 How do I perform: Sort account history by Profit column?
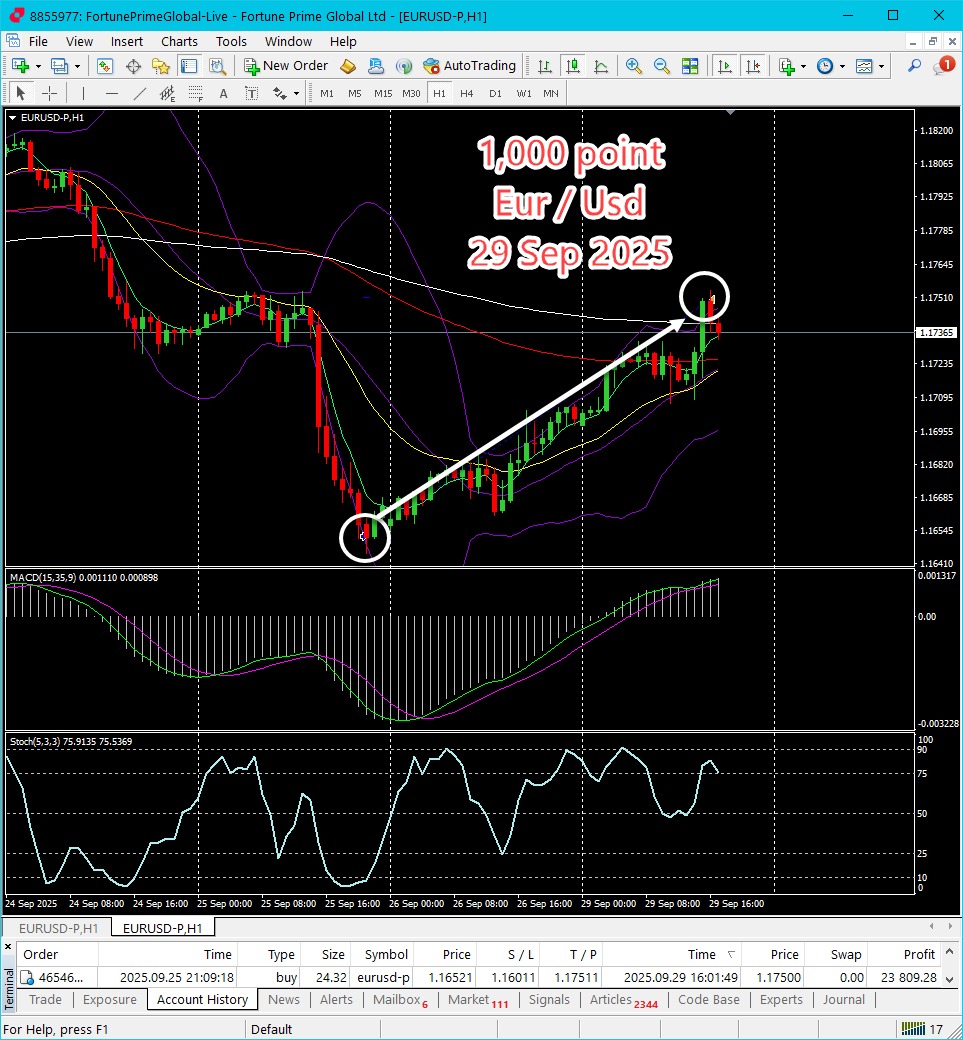(x=918, y=954)
